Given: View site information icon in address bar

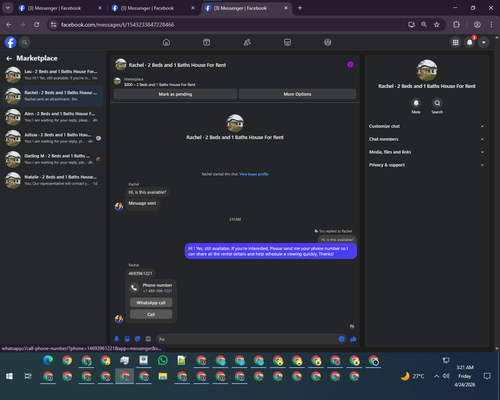Looking at the screenshot, I should coord(53,25).
